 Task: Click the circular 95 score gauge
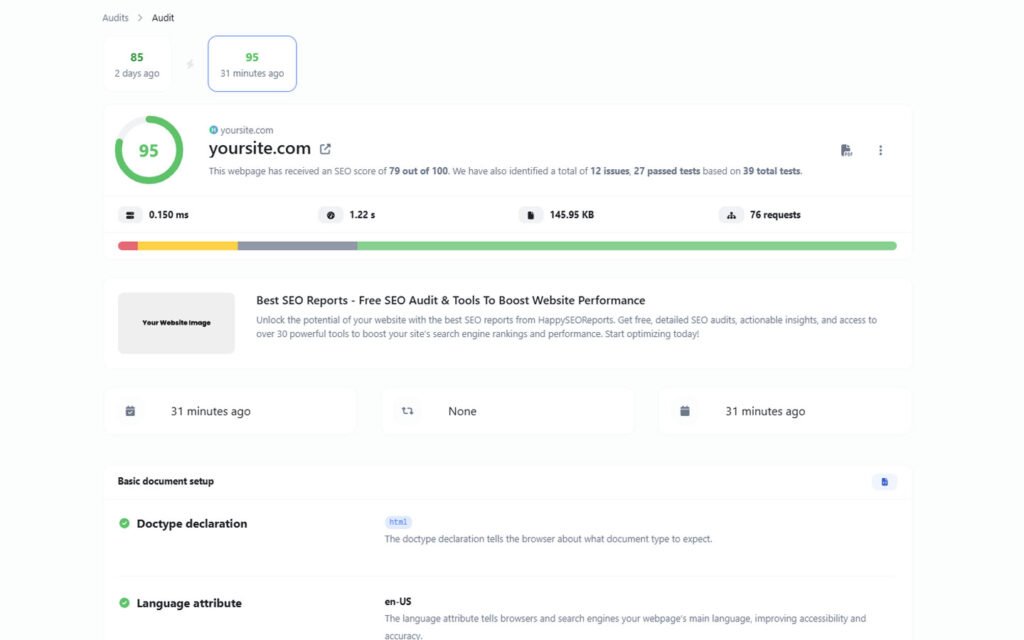tap(149, 150)
